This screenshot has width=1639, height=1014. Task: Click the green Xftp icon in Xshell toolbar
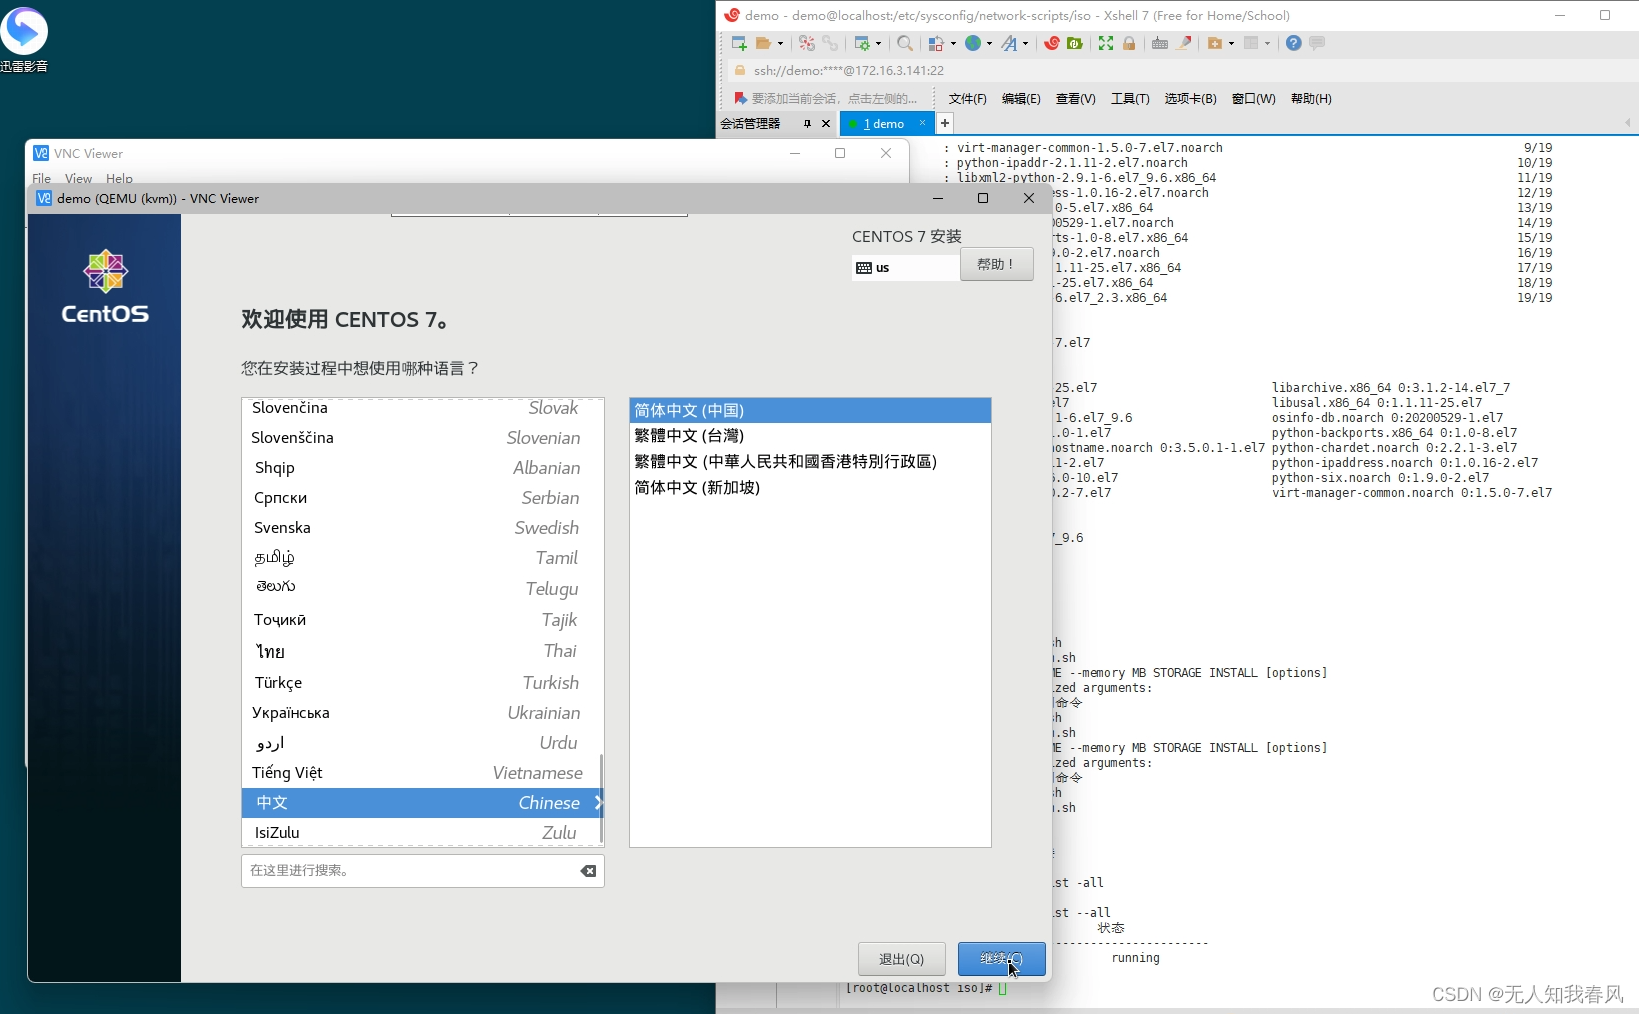(x=1075, y=43)
